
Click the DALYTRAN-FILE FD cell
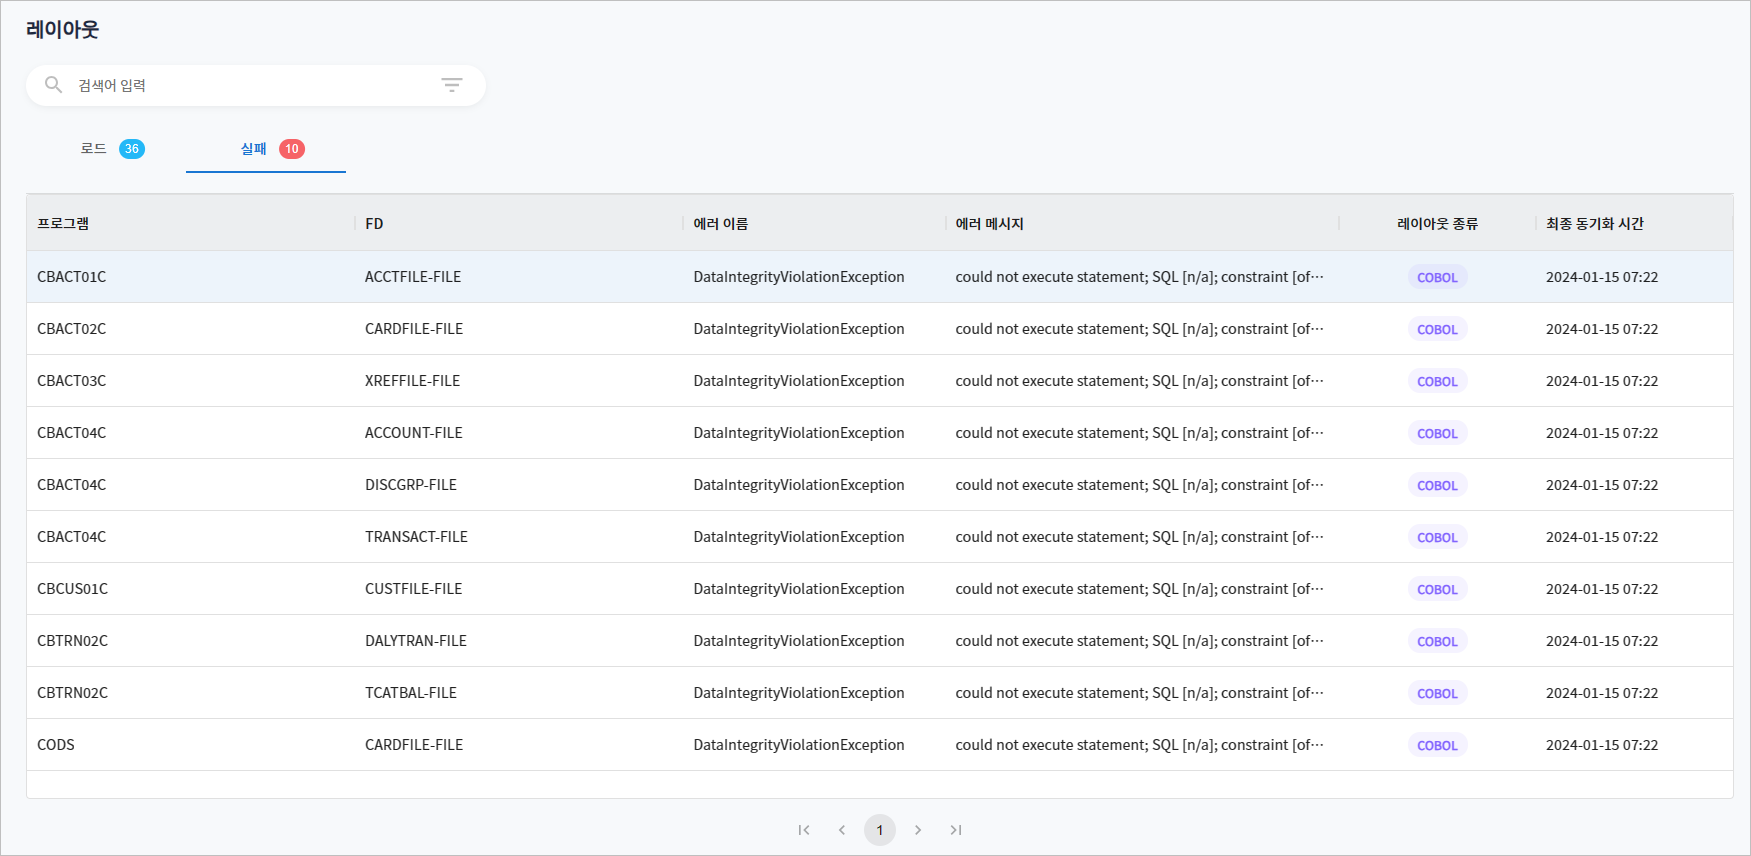416,641
